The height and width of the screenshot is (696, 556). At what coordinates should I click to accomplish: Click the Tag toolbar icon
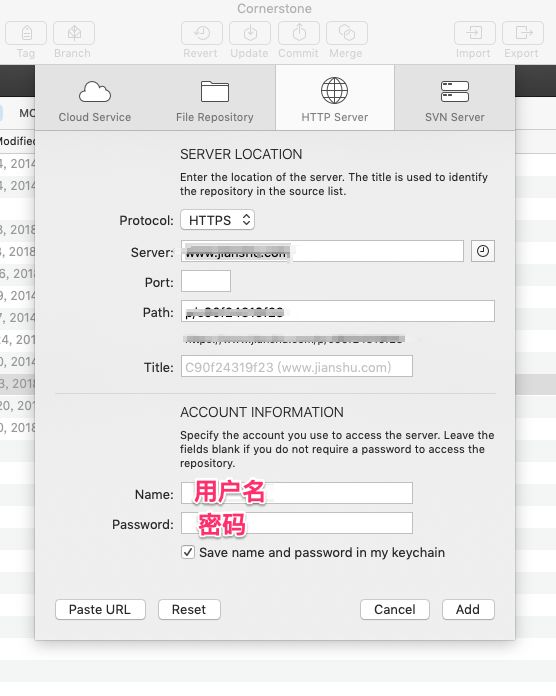point(26,33)
